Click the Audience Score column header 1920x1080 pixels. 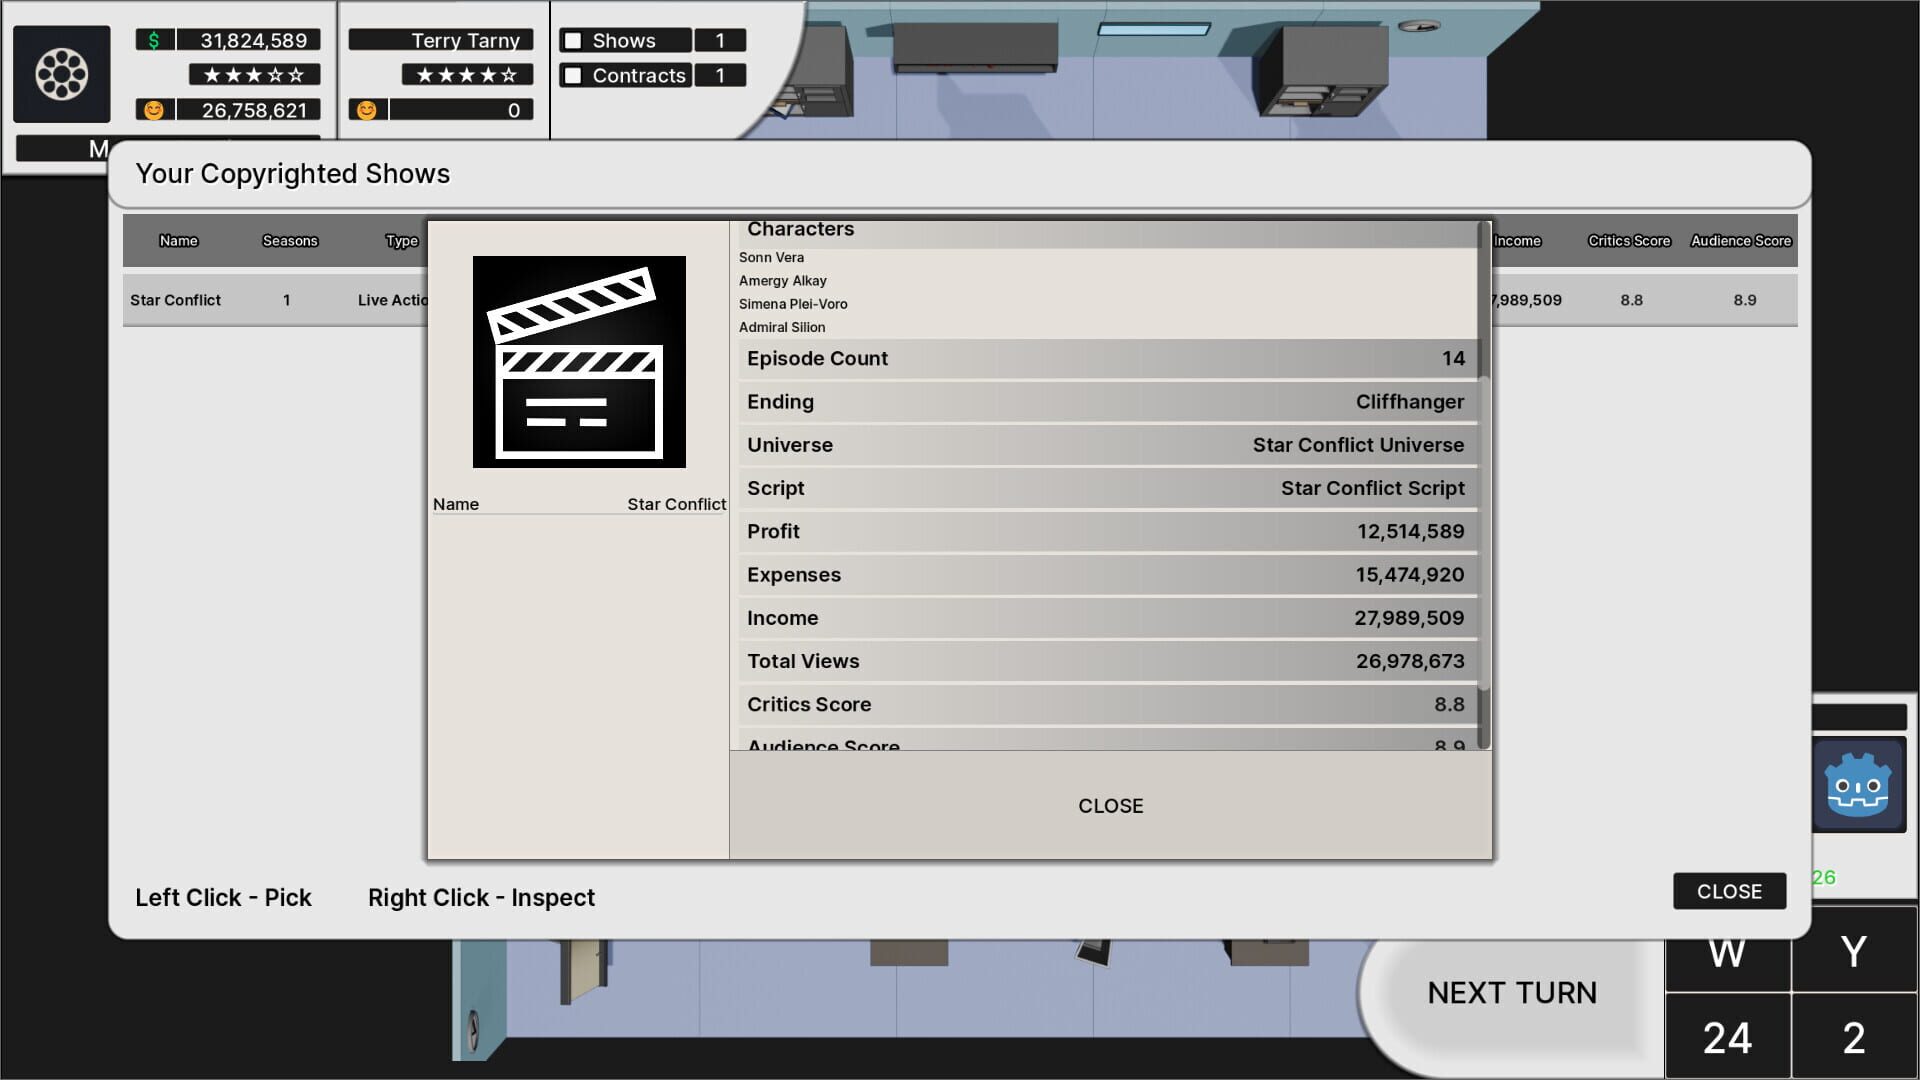coord(1740,241)
